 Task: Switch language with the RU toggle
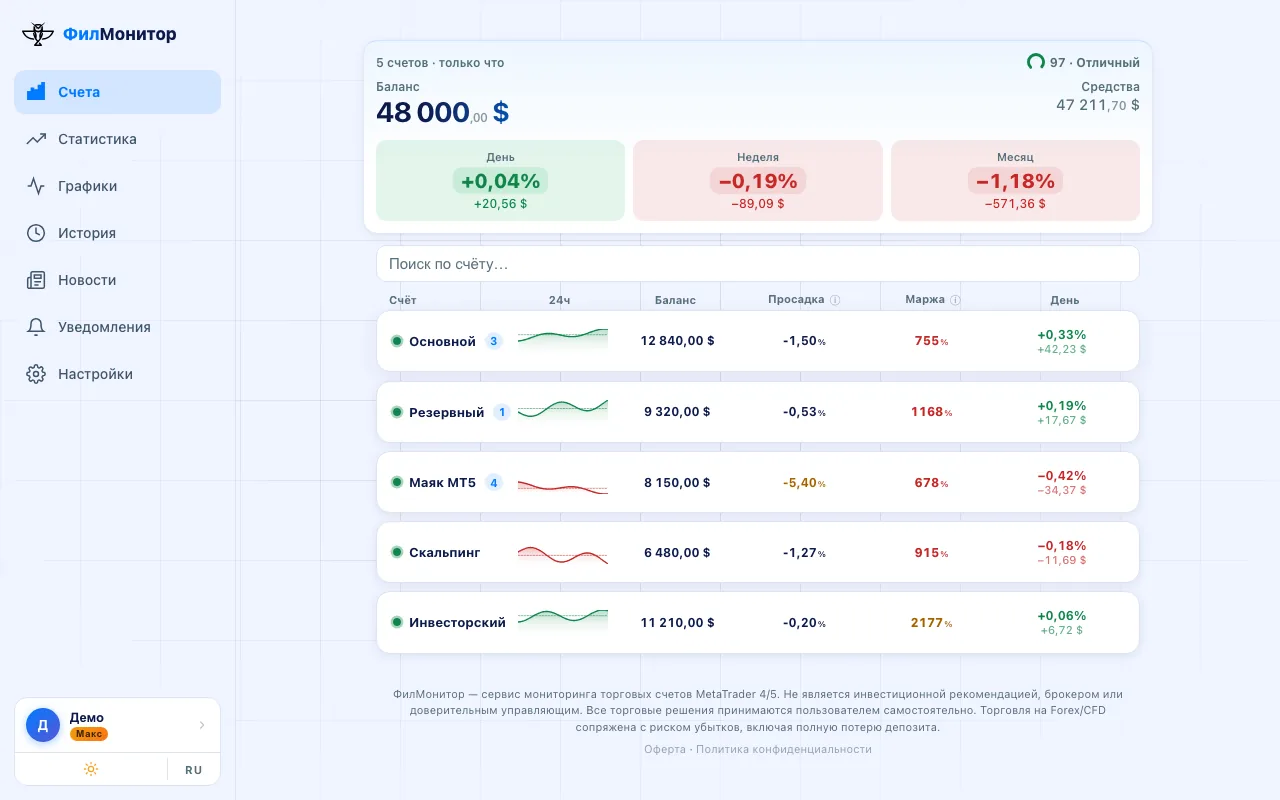193,770
